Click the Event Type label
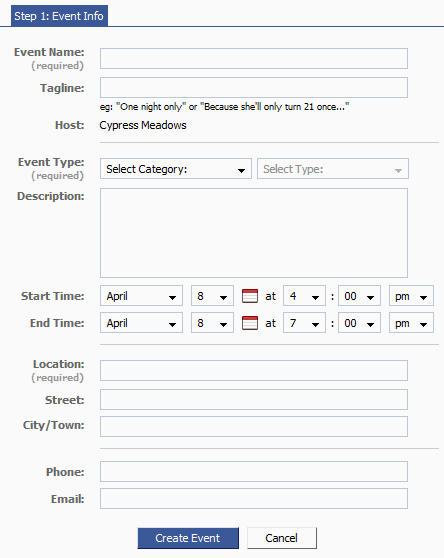444x558 pixels. click(51, 162)
